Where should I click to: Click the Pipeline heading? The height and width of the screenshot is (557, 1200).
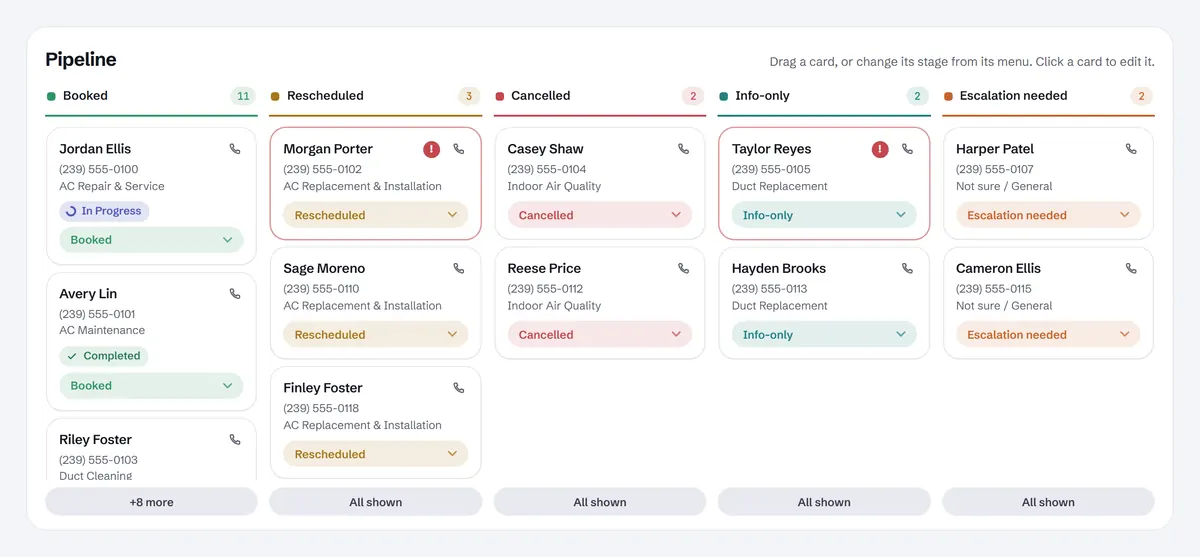pos(81,60)
